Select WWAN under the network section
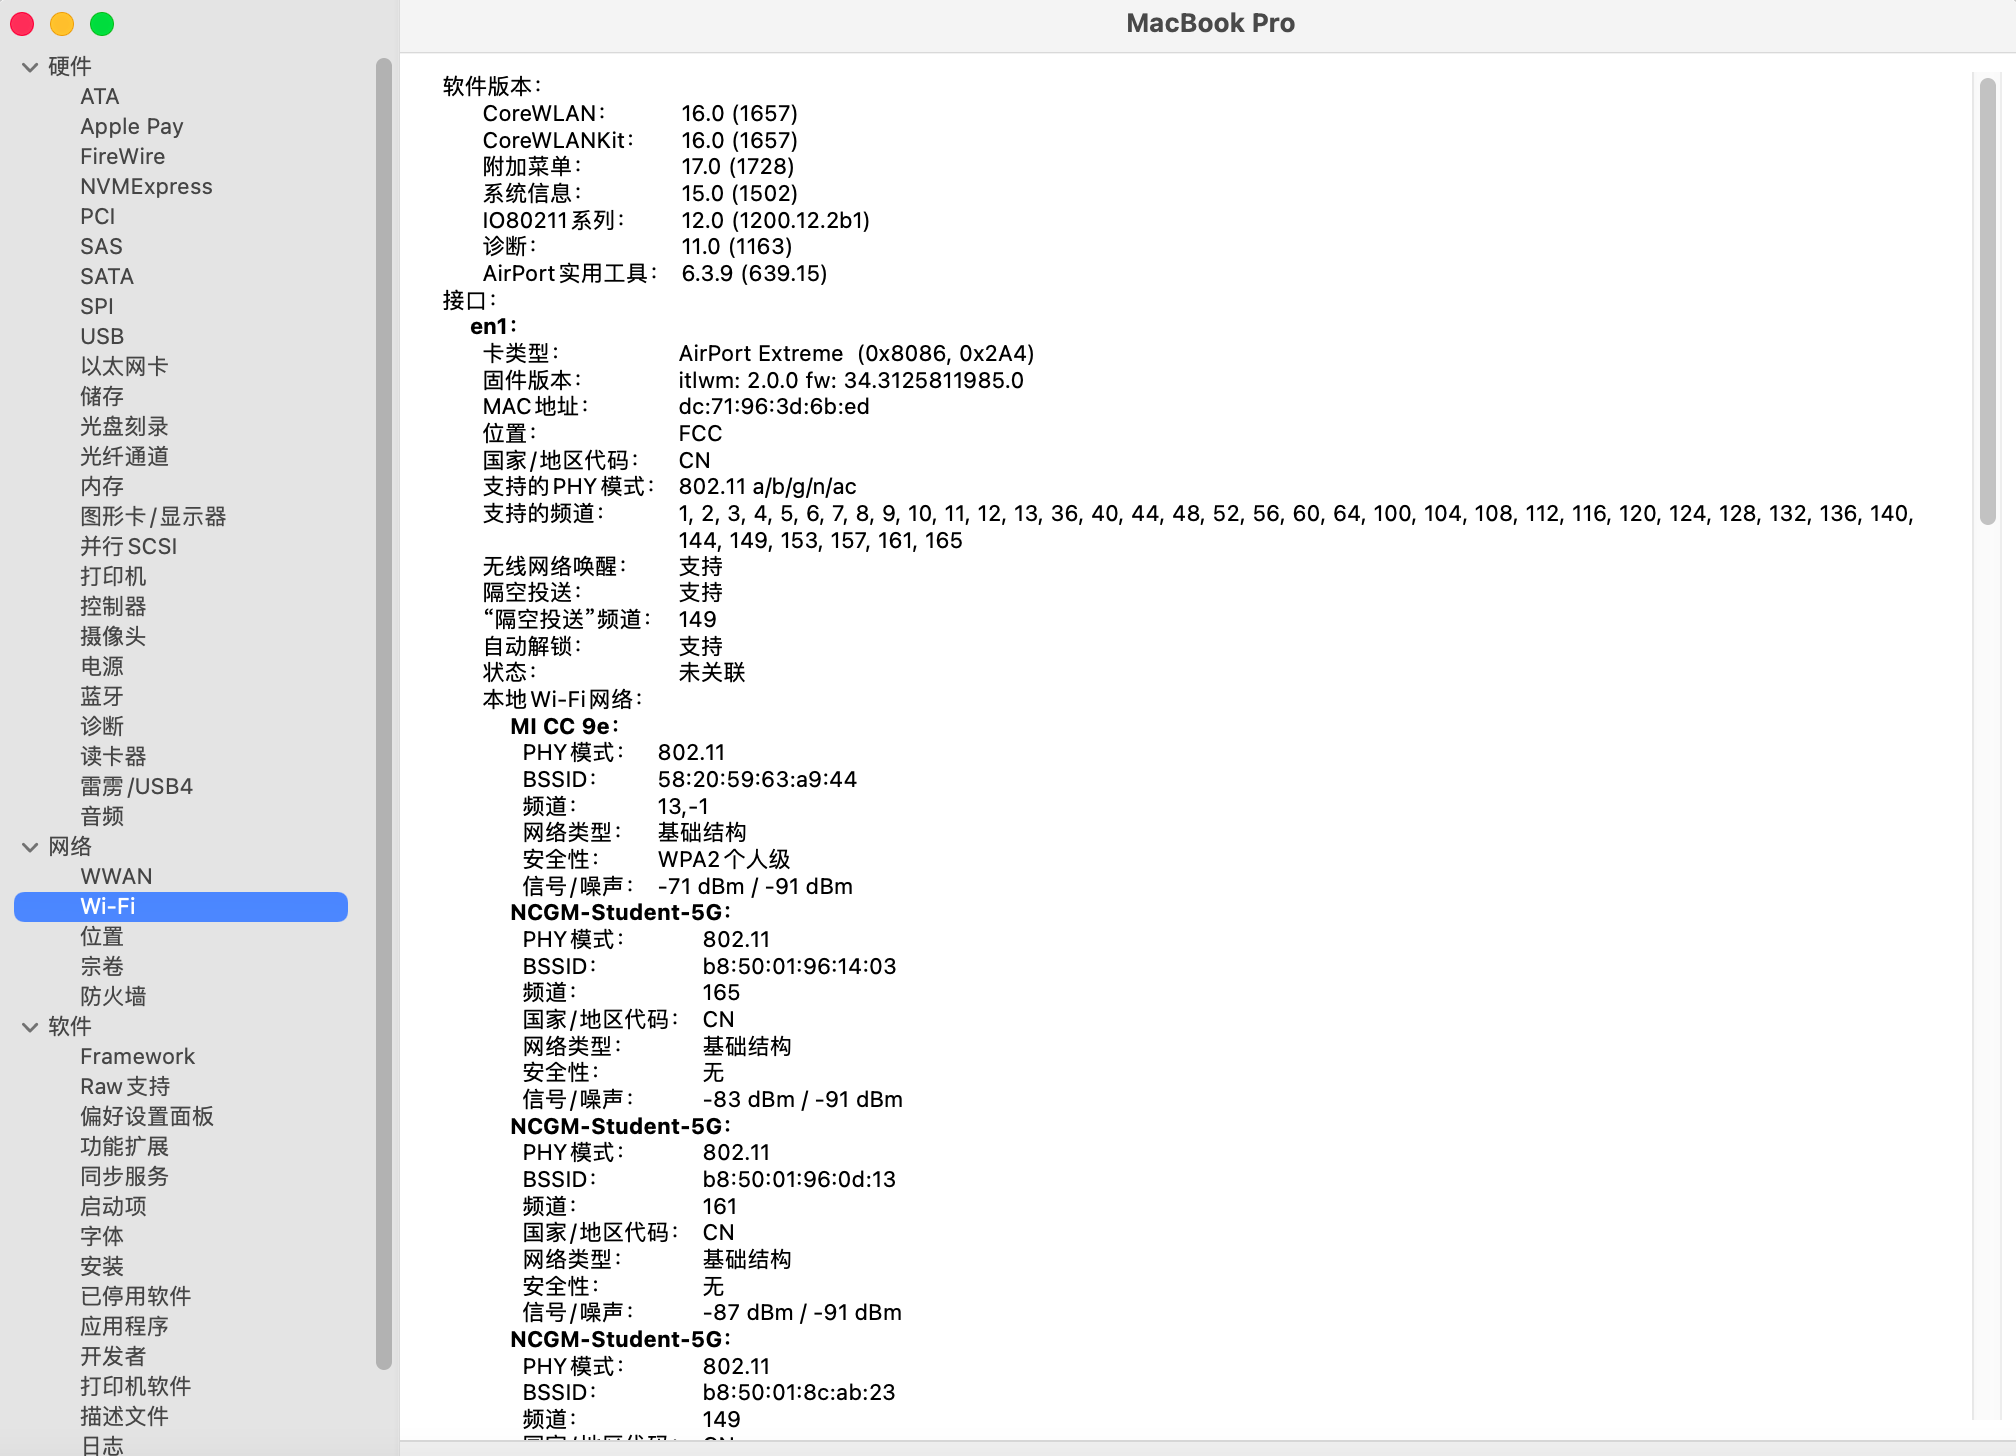The height and width of the screenshot is (1456, 2016). (x=116, y=876)
